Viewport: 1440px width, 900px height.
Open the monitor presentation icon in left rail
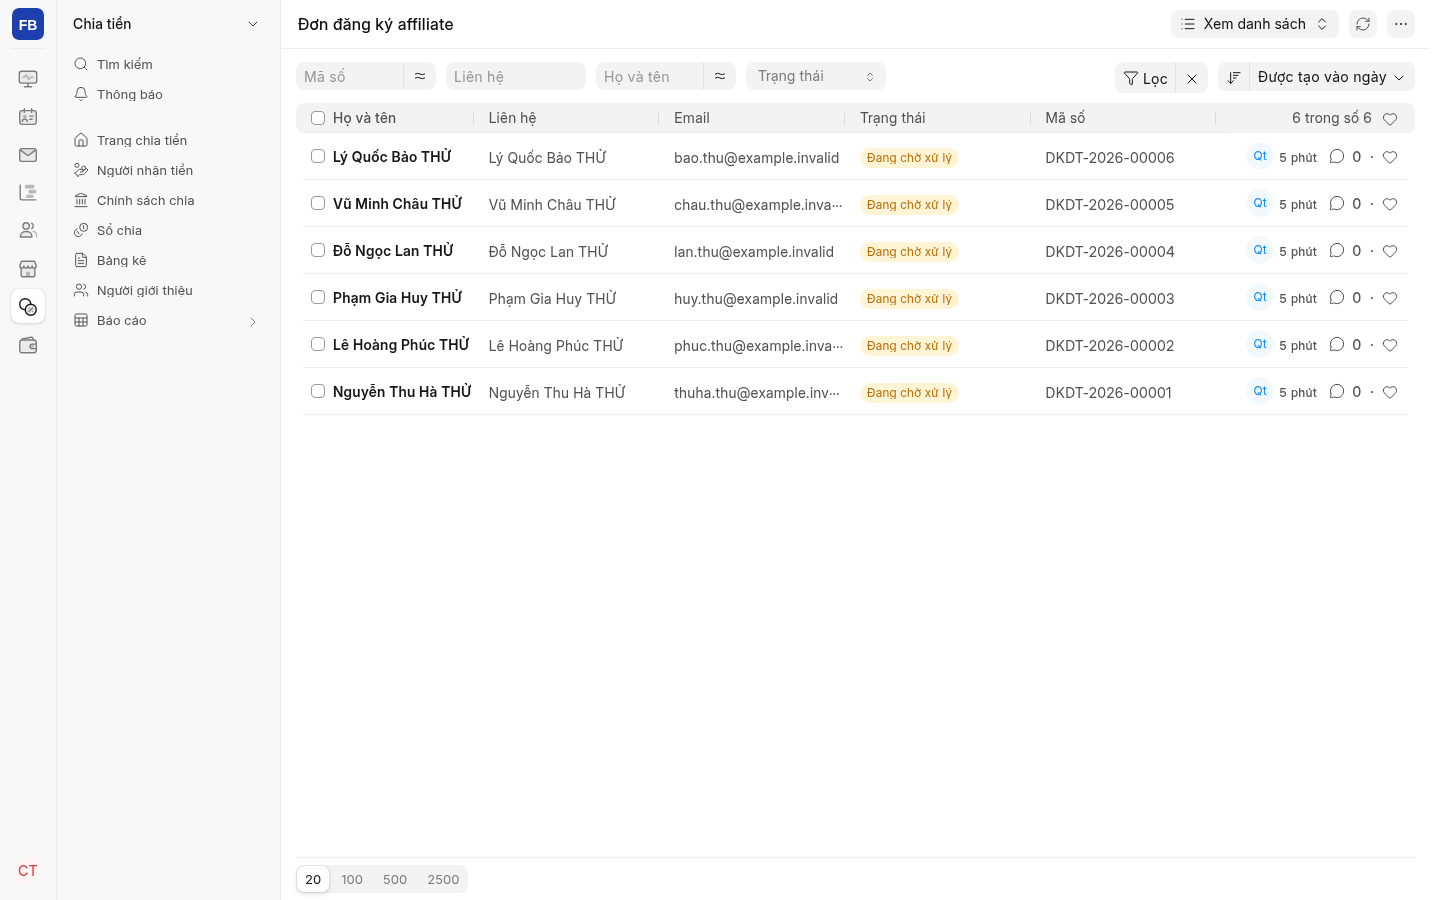click(x=28, y=79)
